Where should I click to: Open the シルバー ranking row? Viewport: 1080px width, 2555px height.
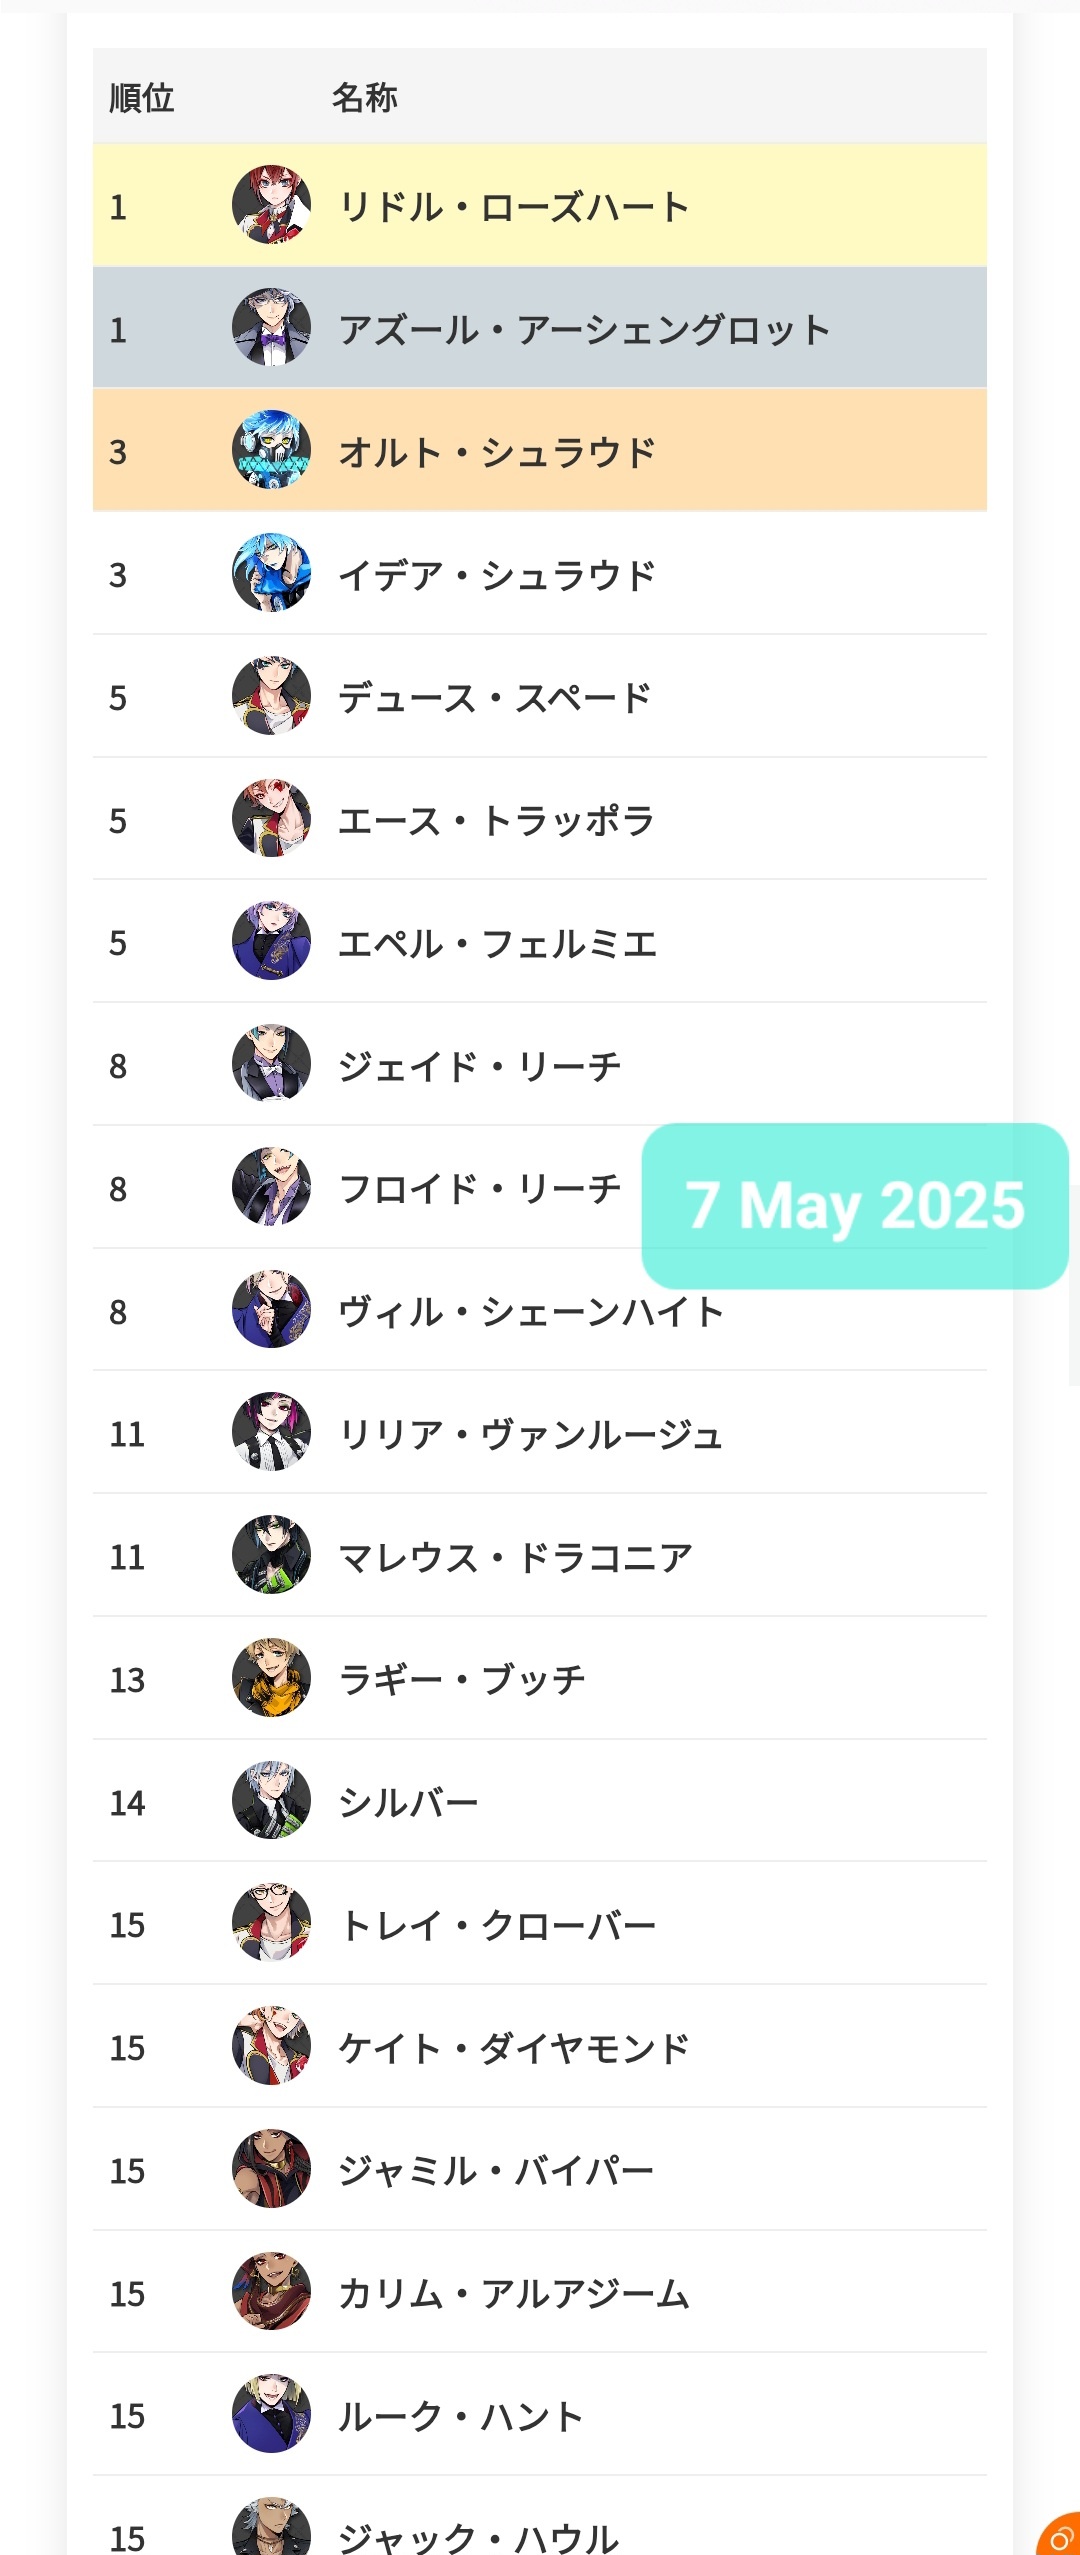tap(540, 1801)
